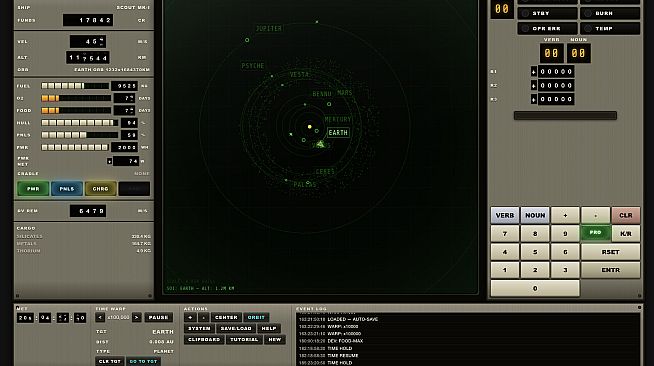Viewport: 654px width, 366px height.
Task: Open the TUTORIAL
Action: point(244,339)
